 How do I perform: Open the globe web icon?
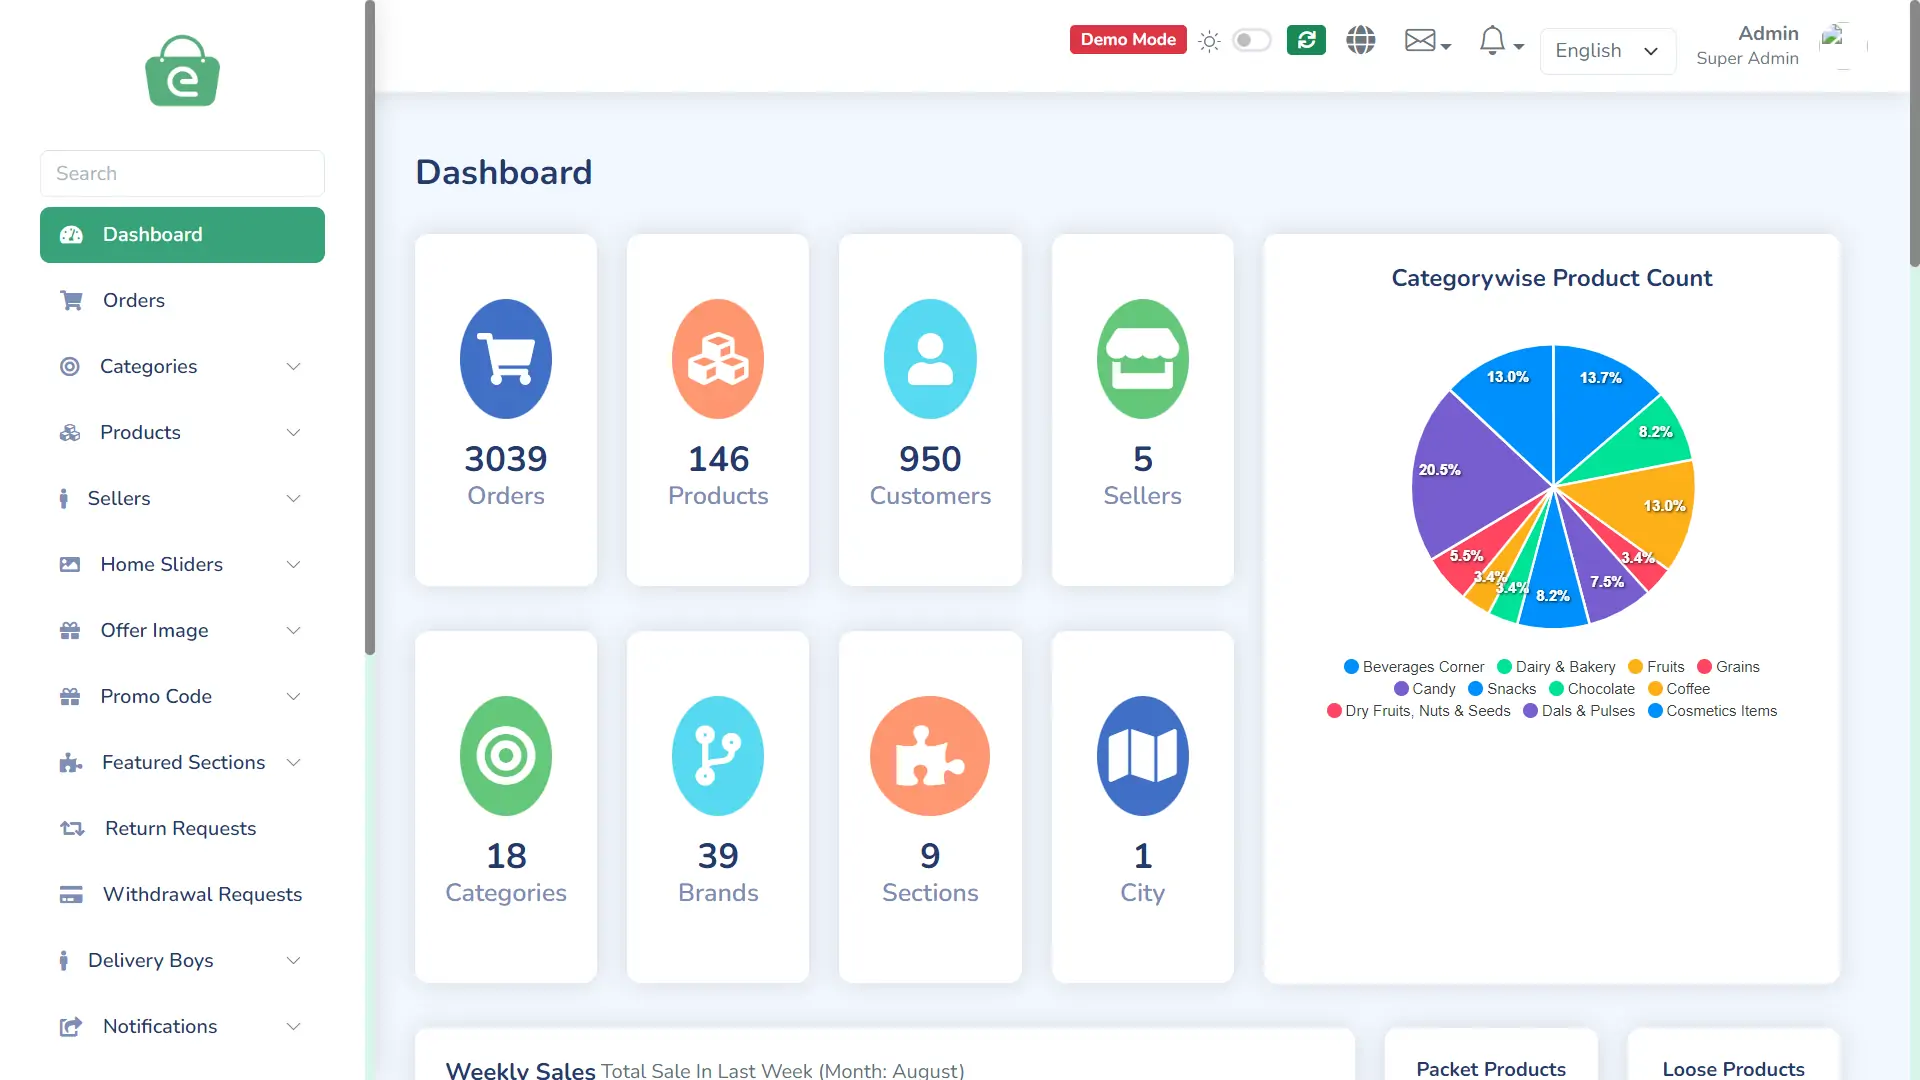click(1360, 40)
